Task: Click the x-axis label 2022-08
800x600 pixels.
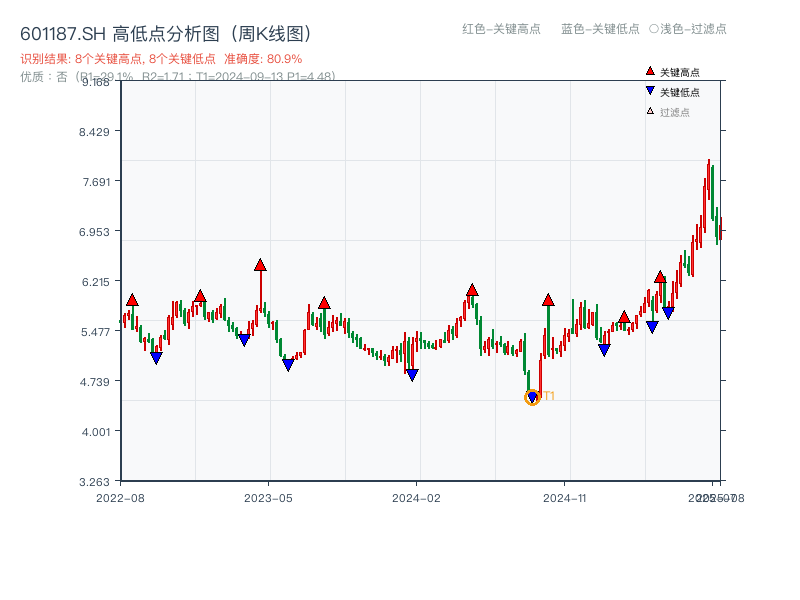Action: [x=120, y=498]
